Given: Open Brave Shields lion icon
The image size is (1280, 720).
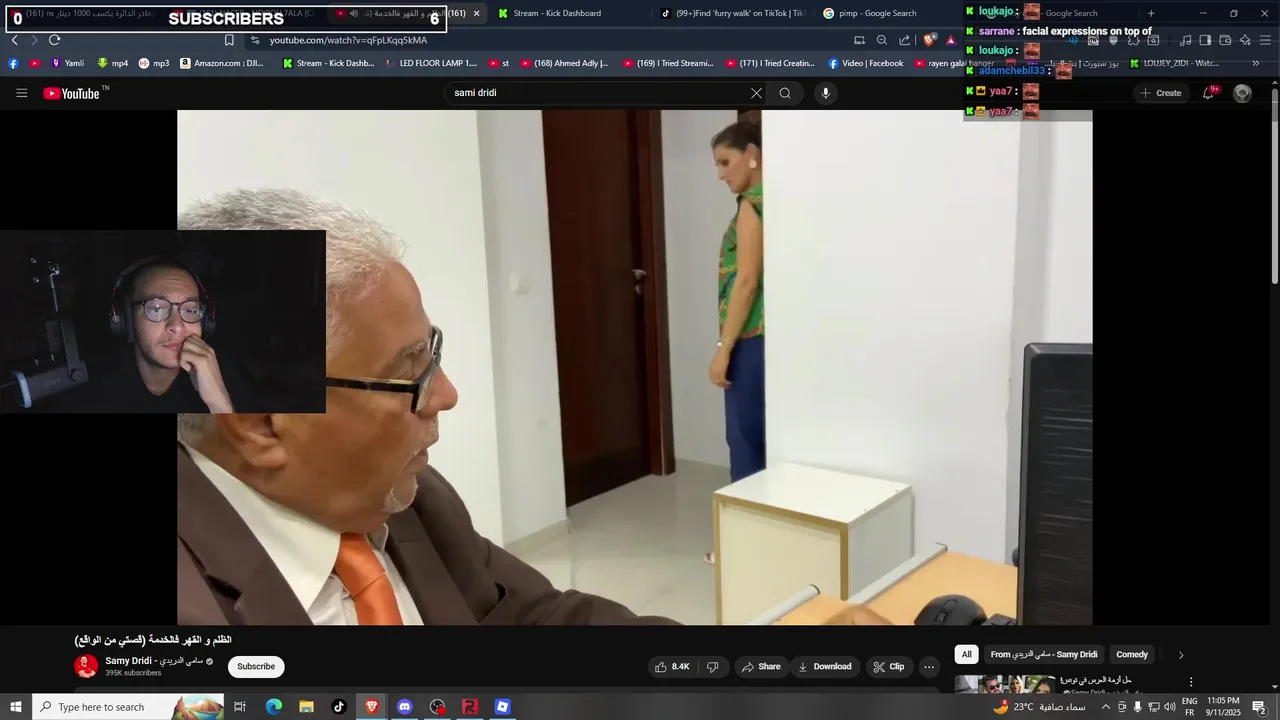Looking at the screenshot, I should pyautogui.click(x=929, y=40).
